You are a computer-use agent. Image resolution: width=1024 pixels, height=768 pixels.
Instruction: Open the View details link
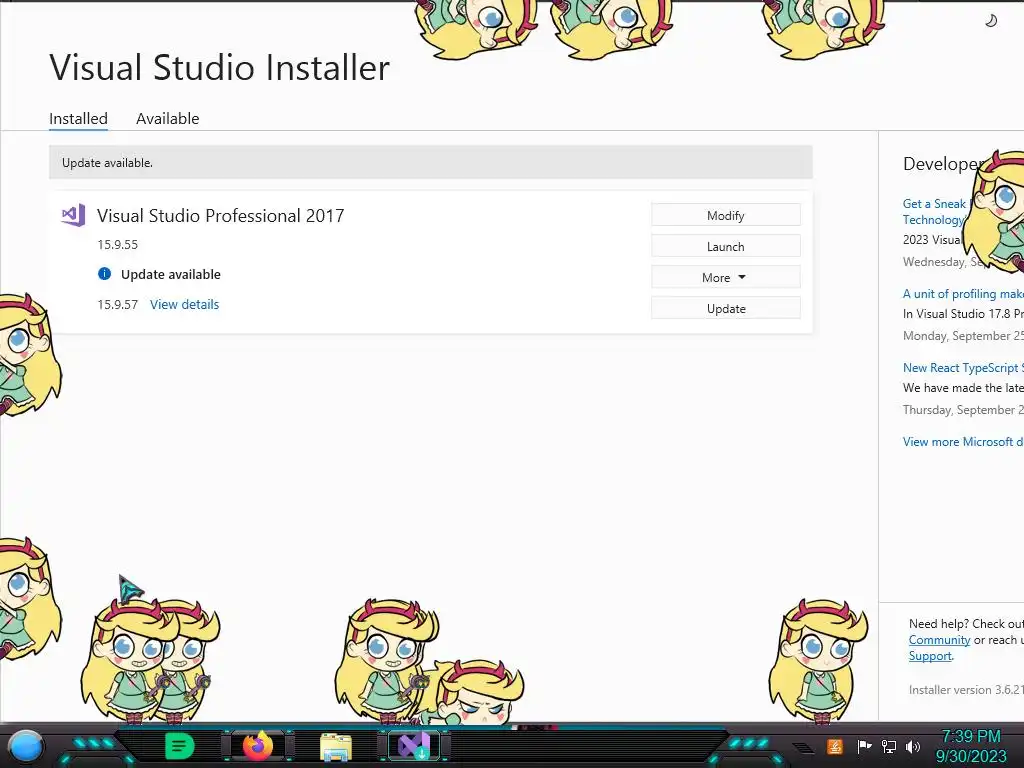184,304
